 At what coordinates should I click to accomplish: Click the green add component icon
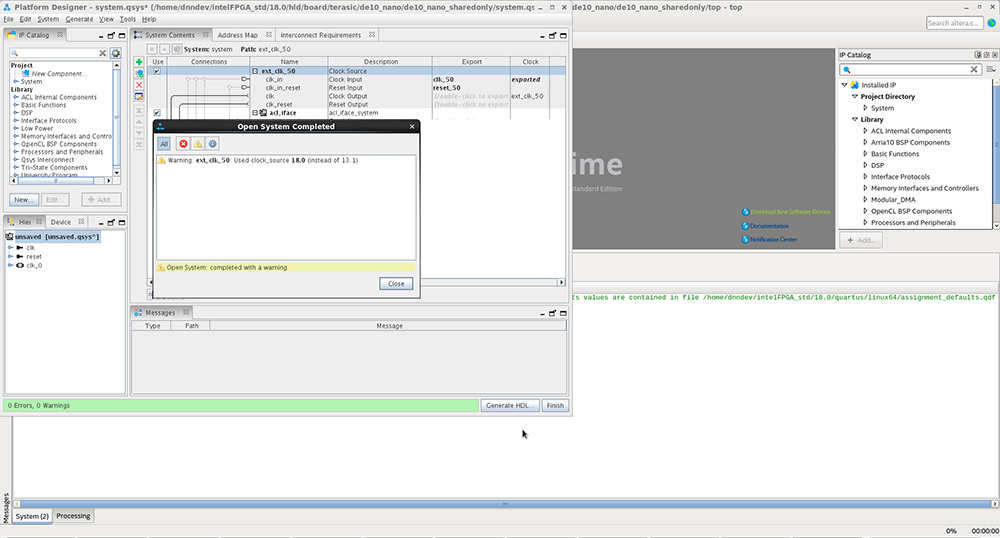pyautogui.click(x=139, y=62)
